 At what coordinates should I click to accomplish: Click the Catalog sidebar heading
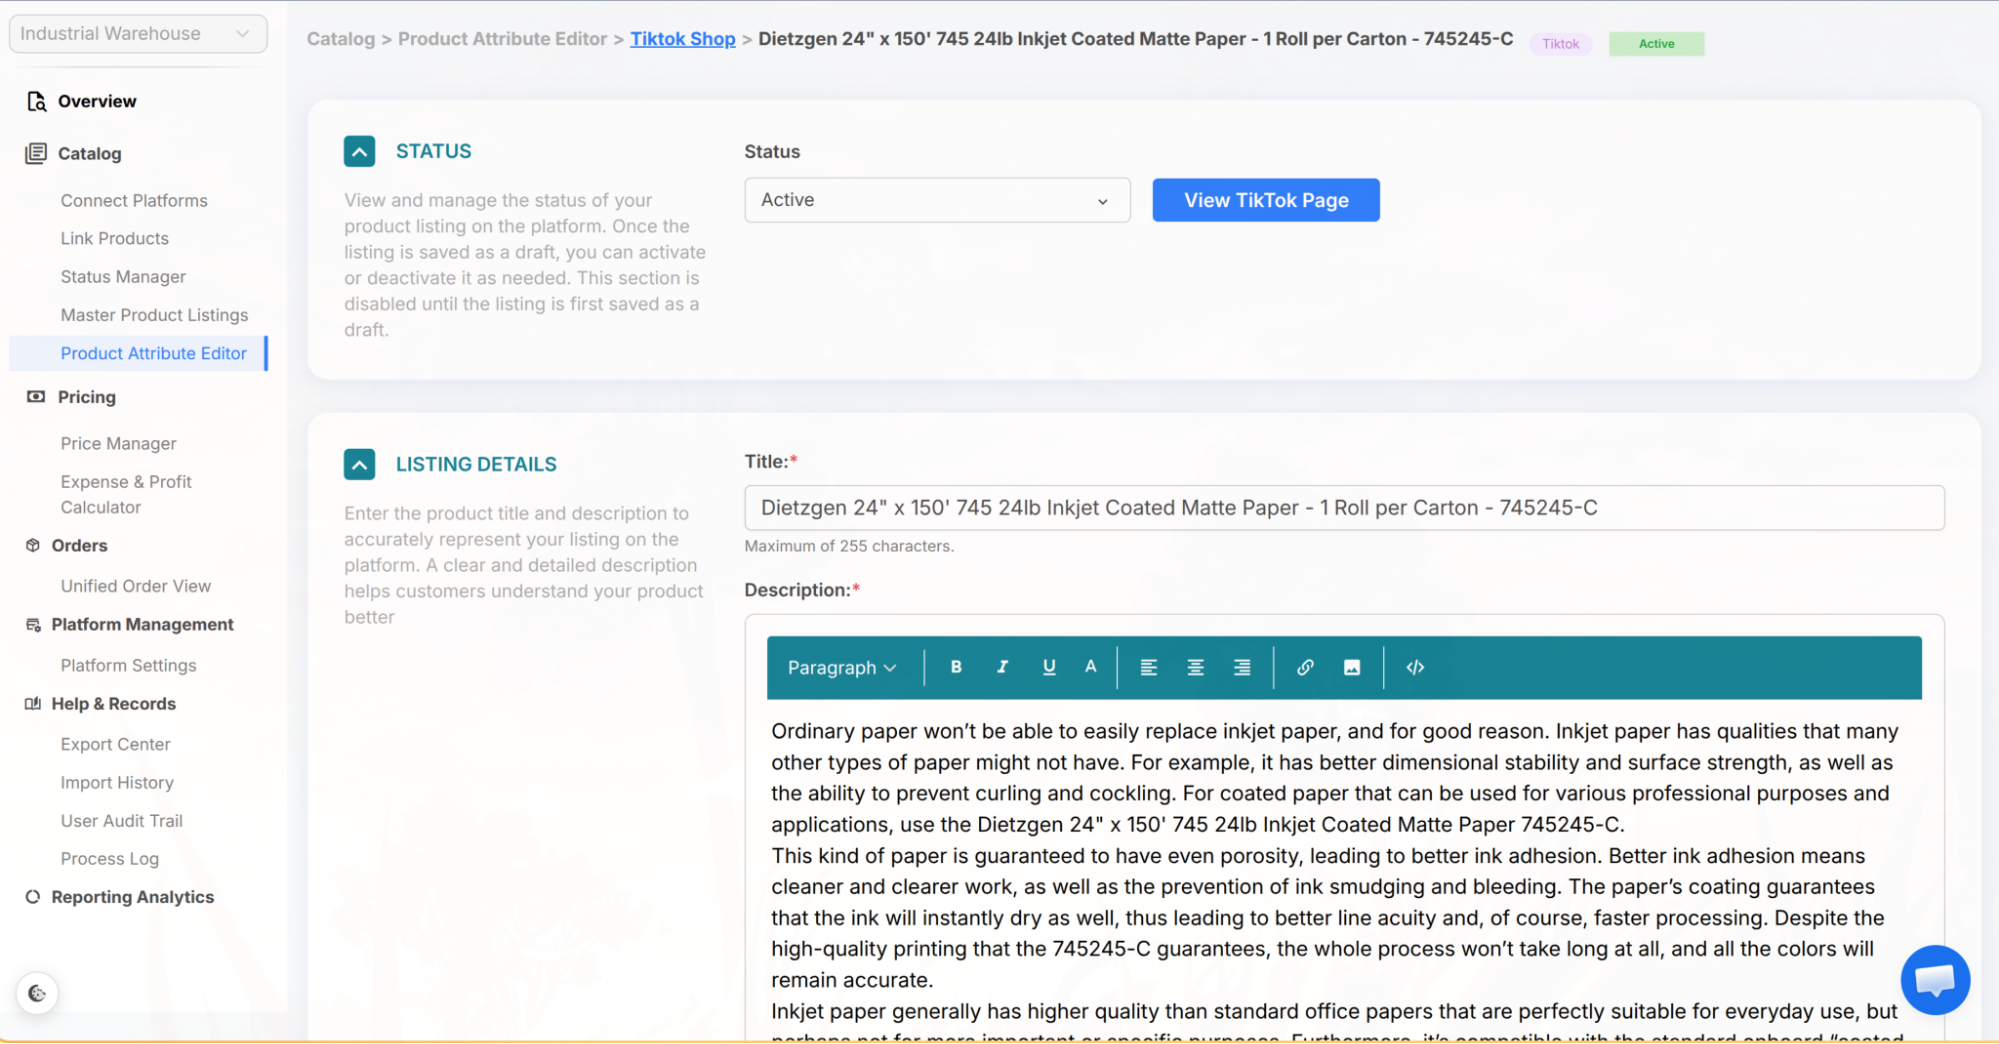tap(89, 153)
